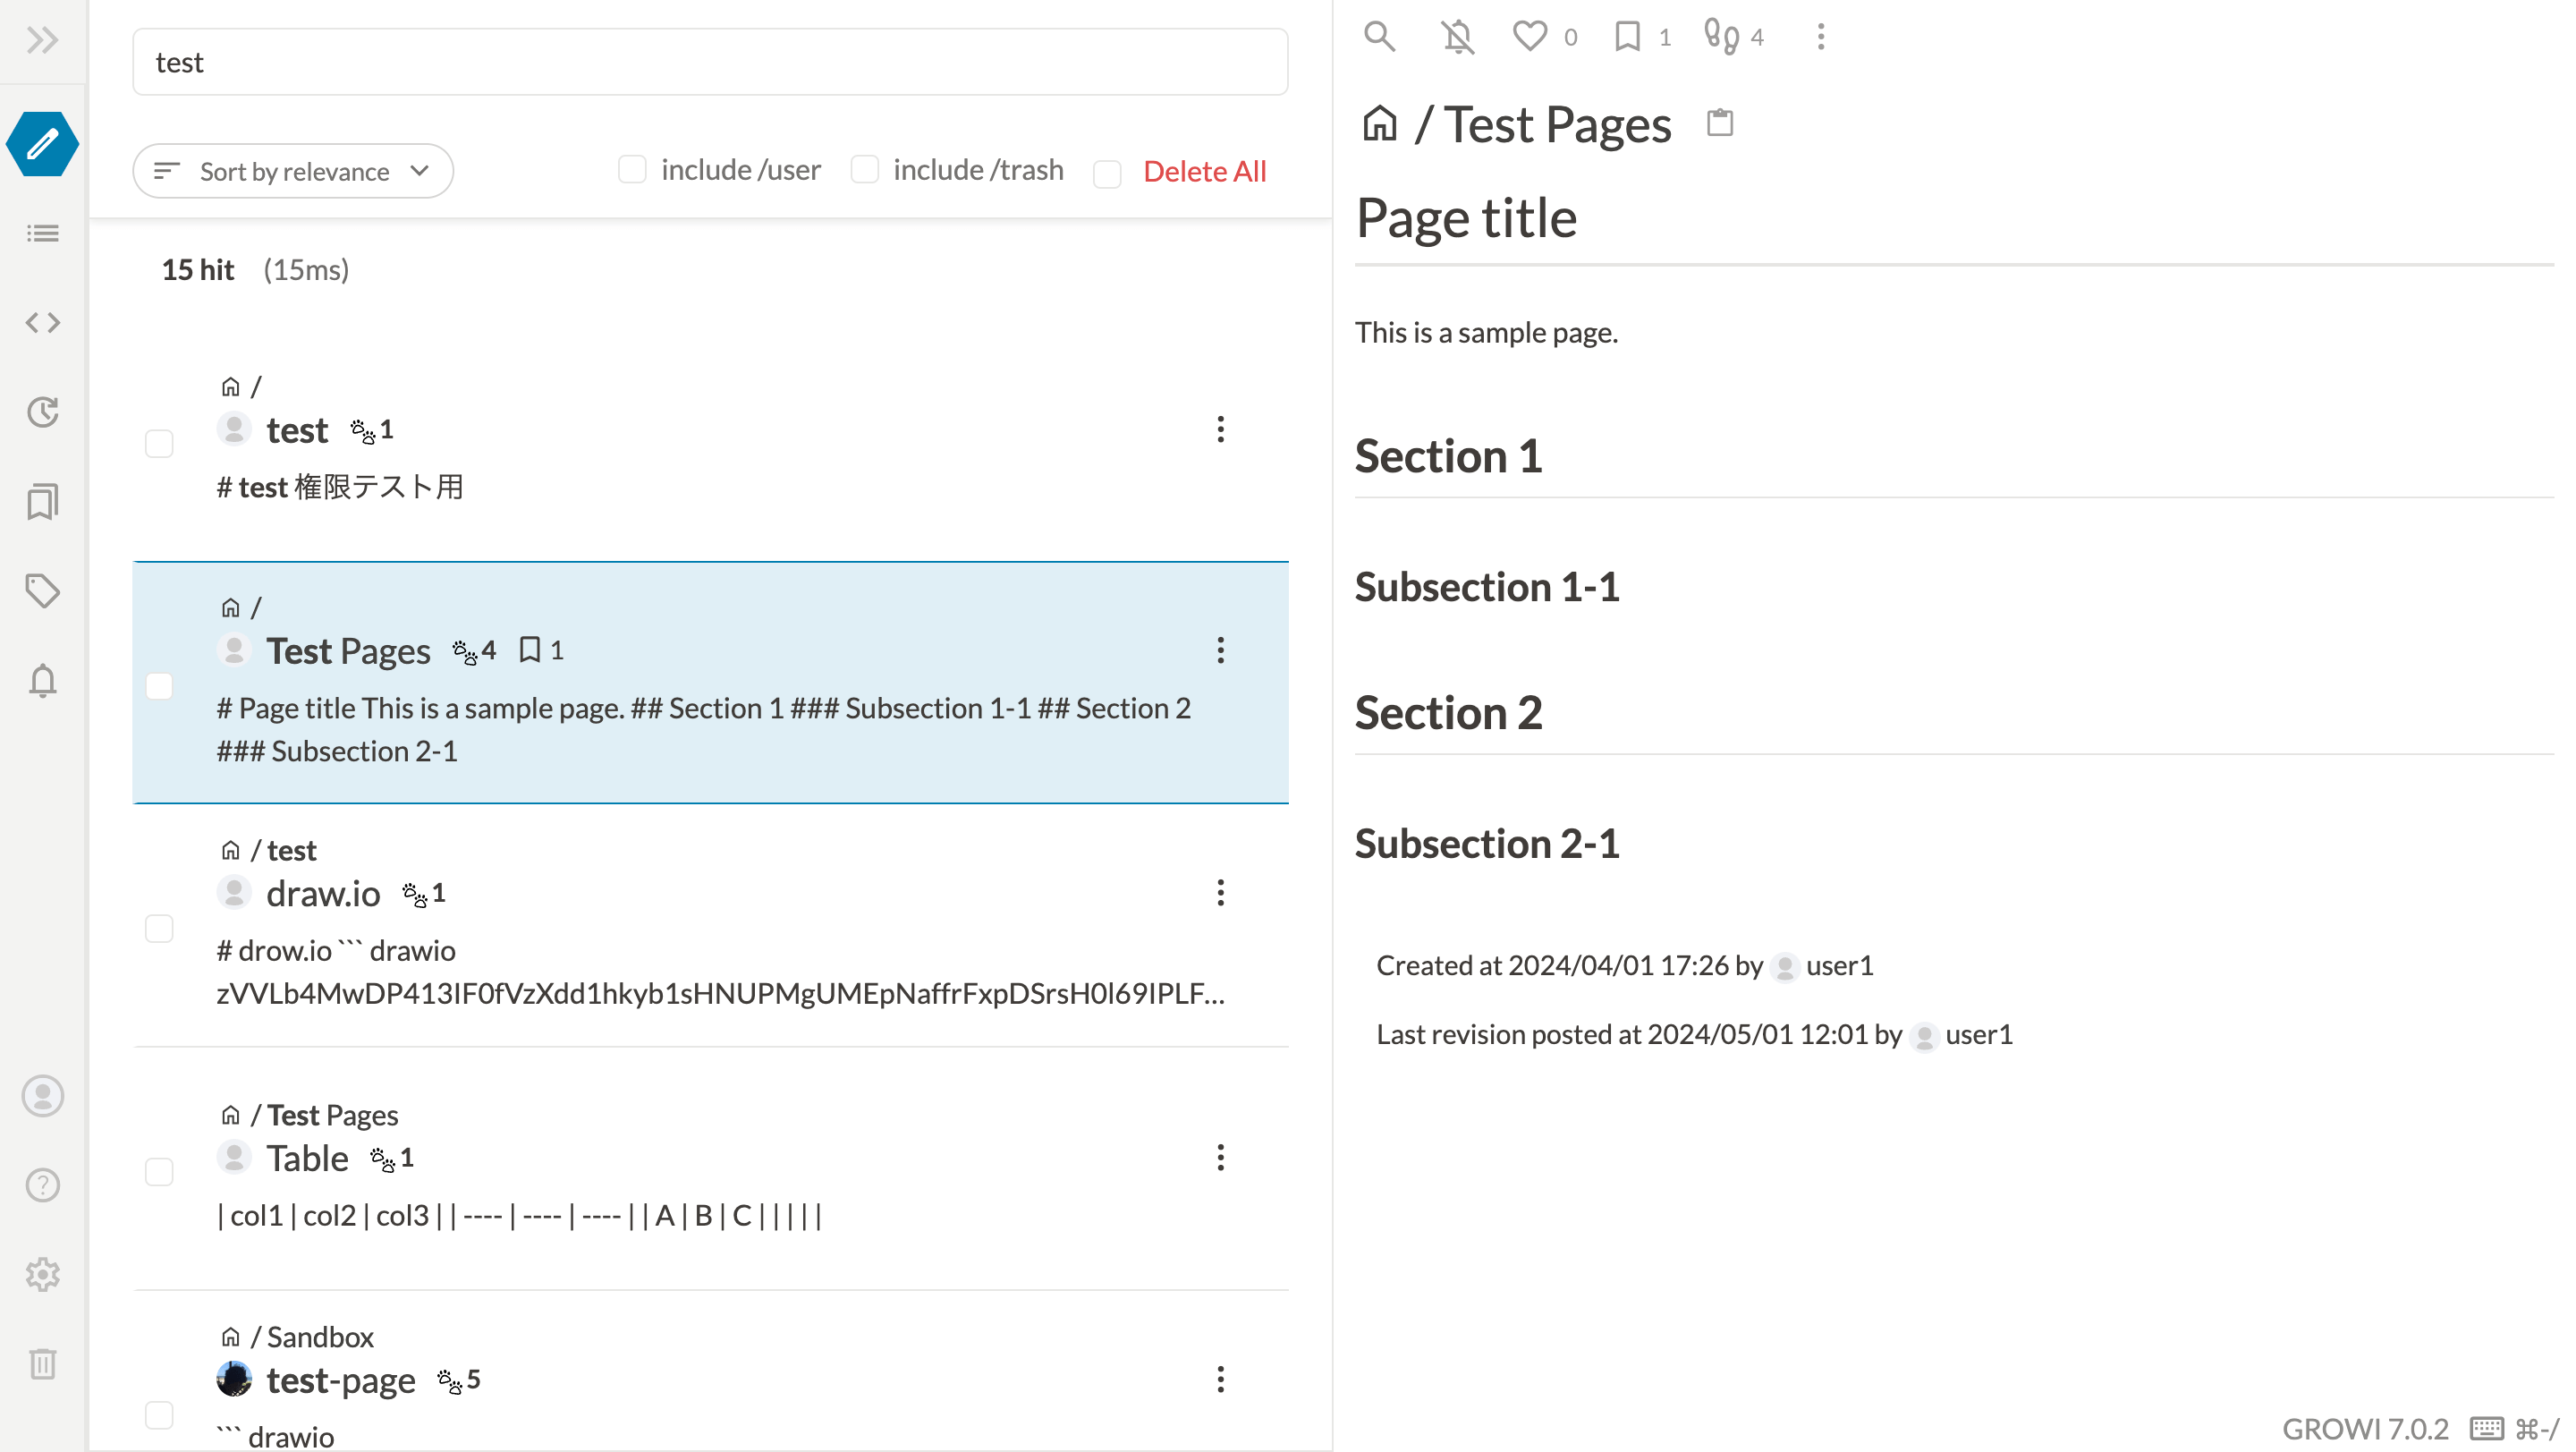Open notifications bell in sidebar

pos(42,680)
